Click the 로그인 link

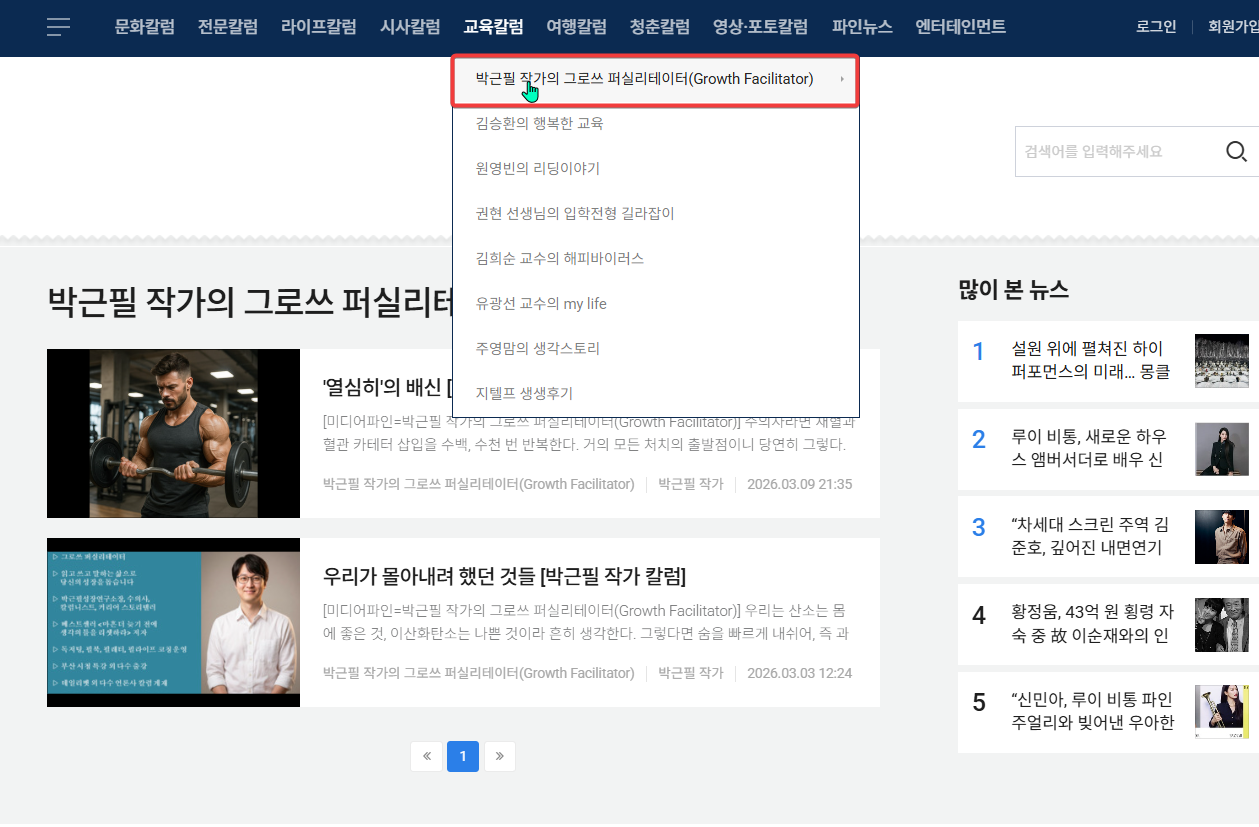click(1156, 27)
